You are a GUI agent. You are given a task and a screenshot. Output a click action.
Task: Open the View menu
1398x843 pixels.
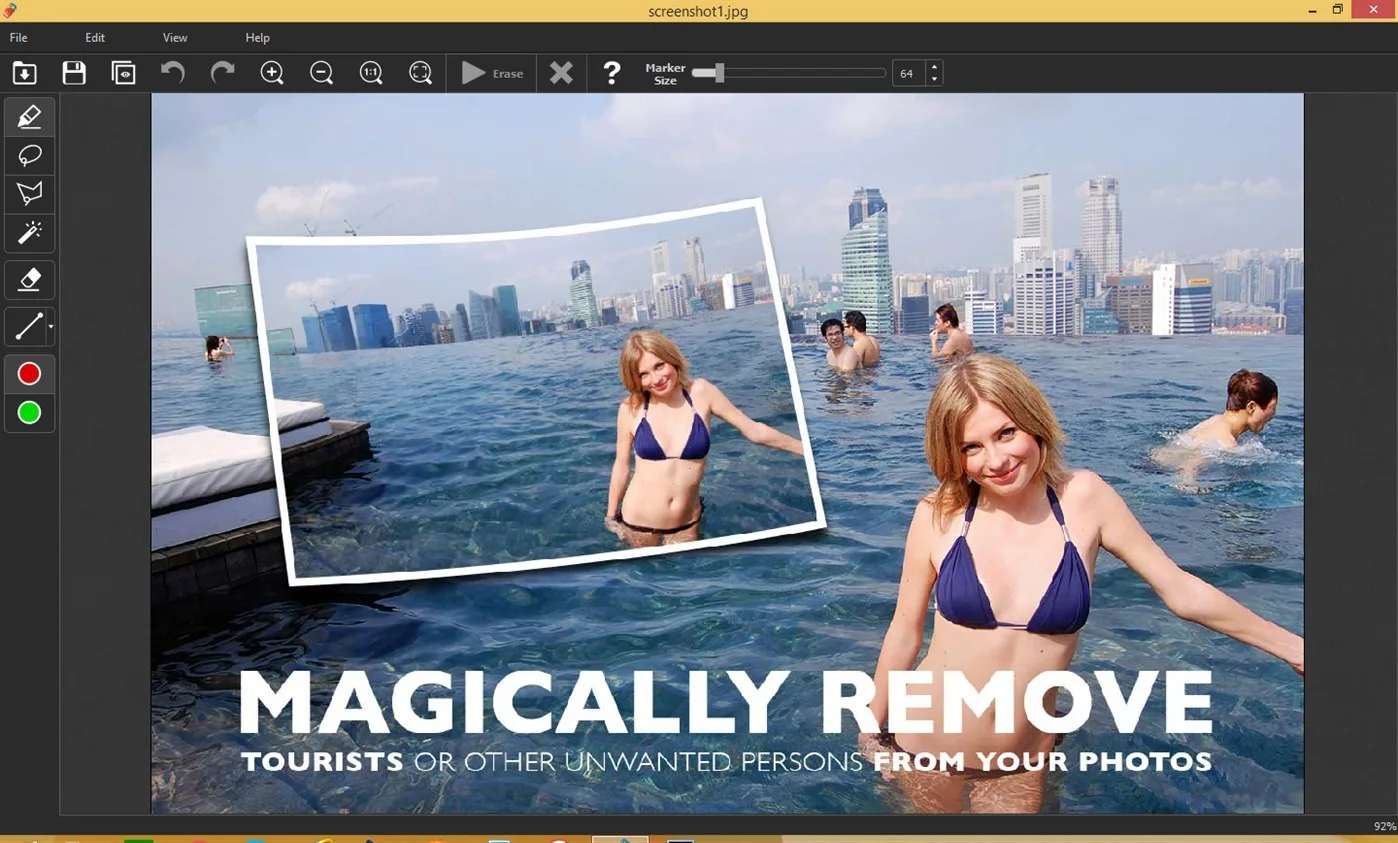(x=175, y=37)
